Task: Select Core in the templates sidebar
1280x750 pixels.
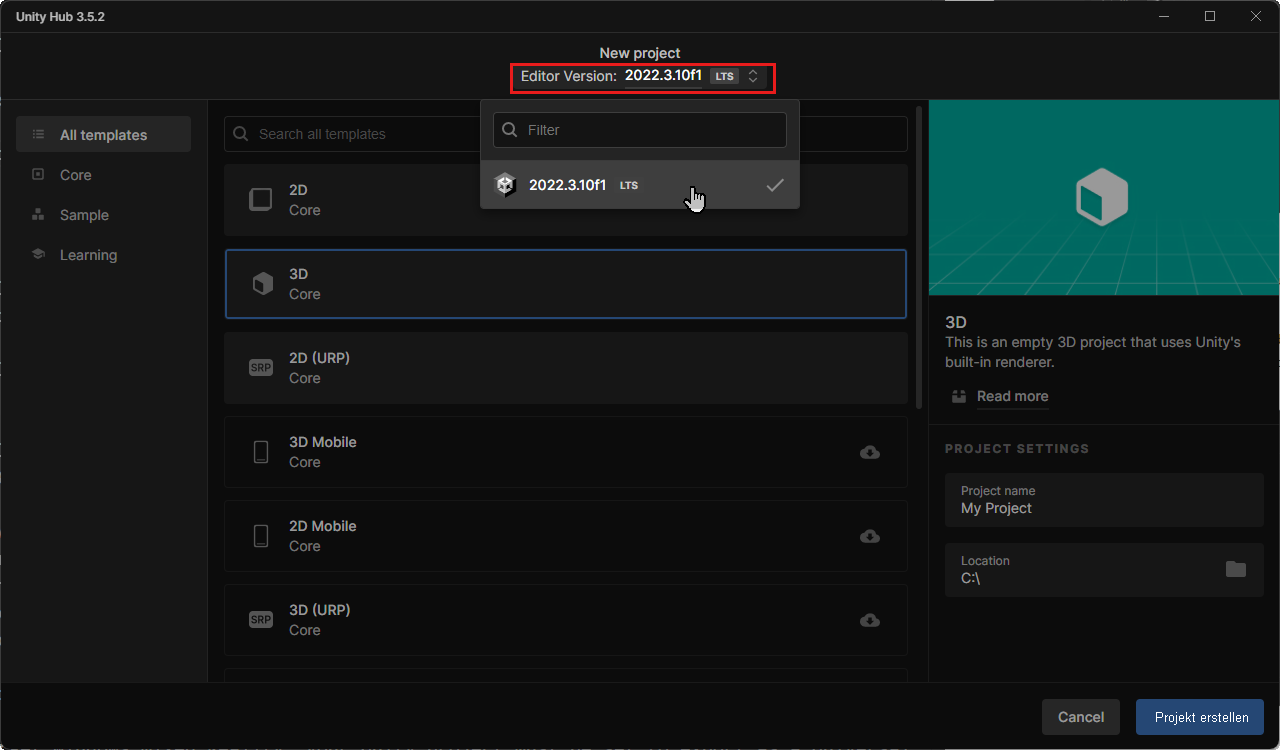Action: pos(74,174)
